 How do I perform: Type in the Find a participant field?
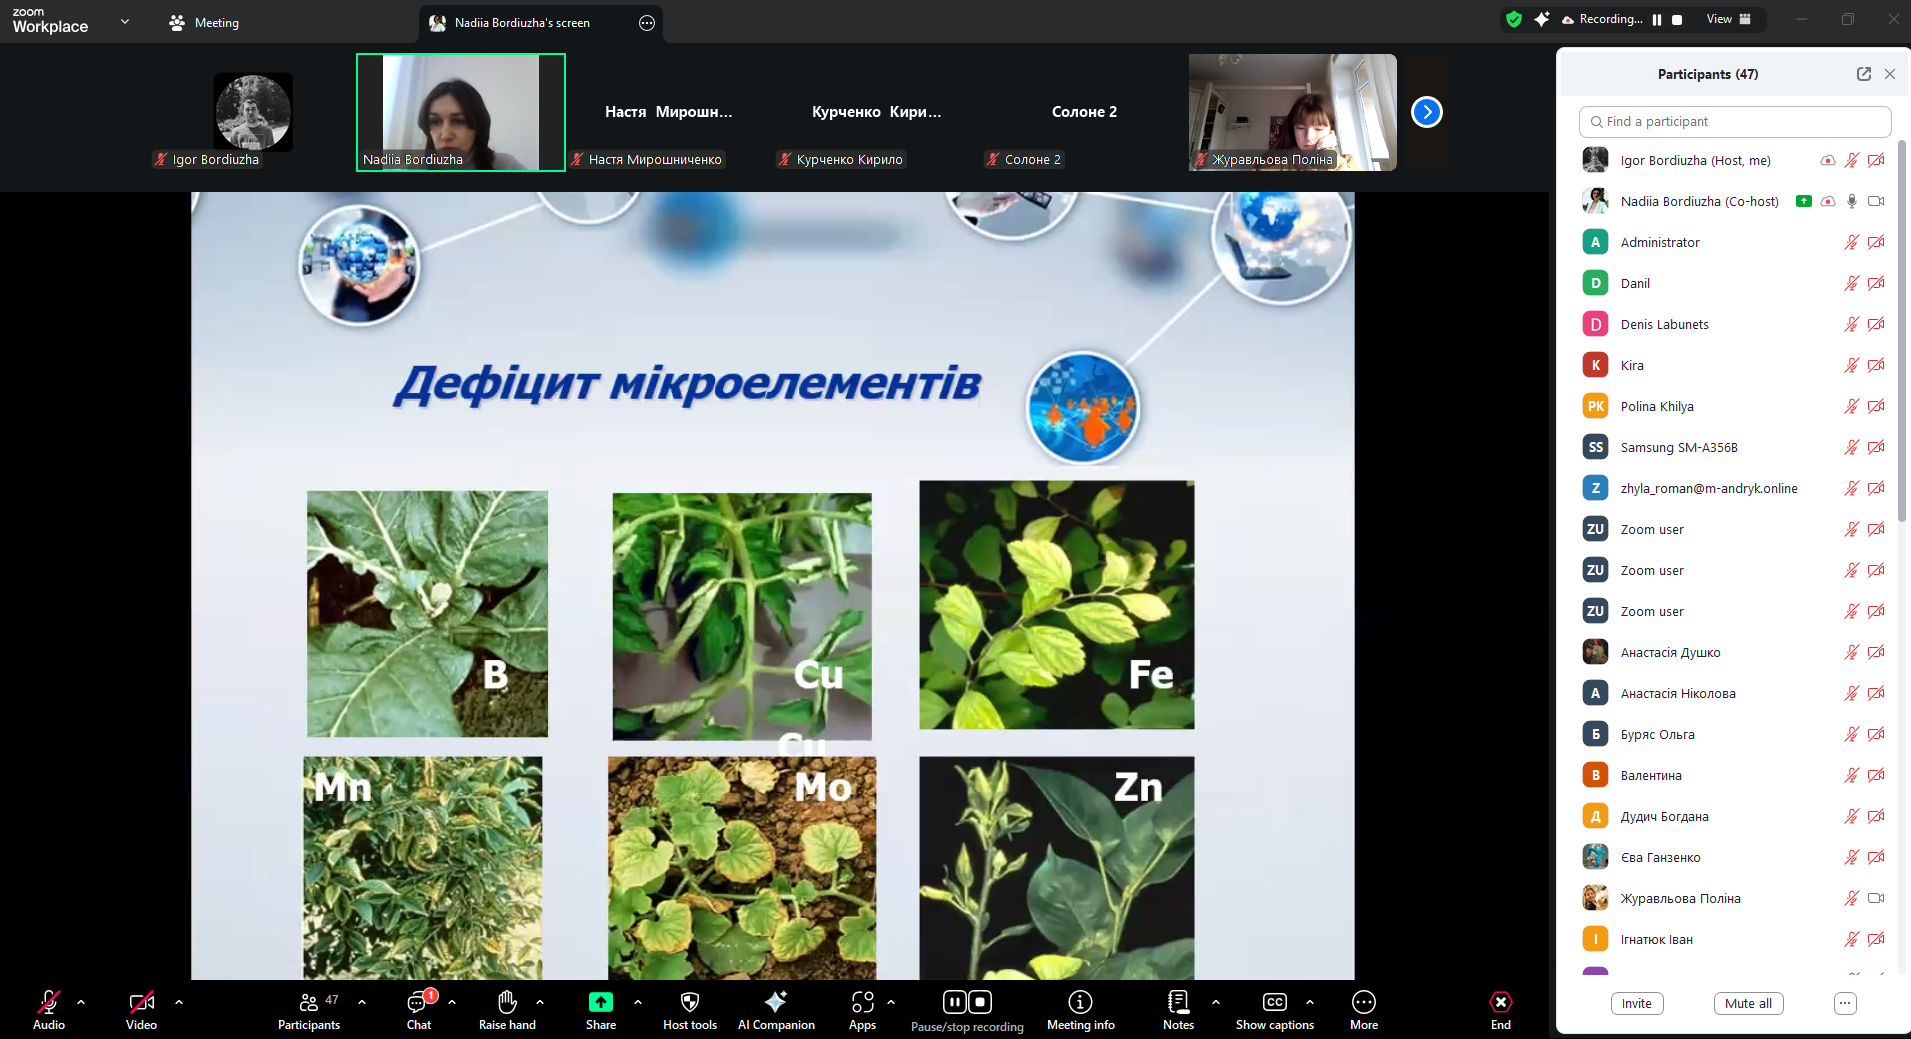(1735, 122)
